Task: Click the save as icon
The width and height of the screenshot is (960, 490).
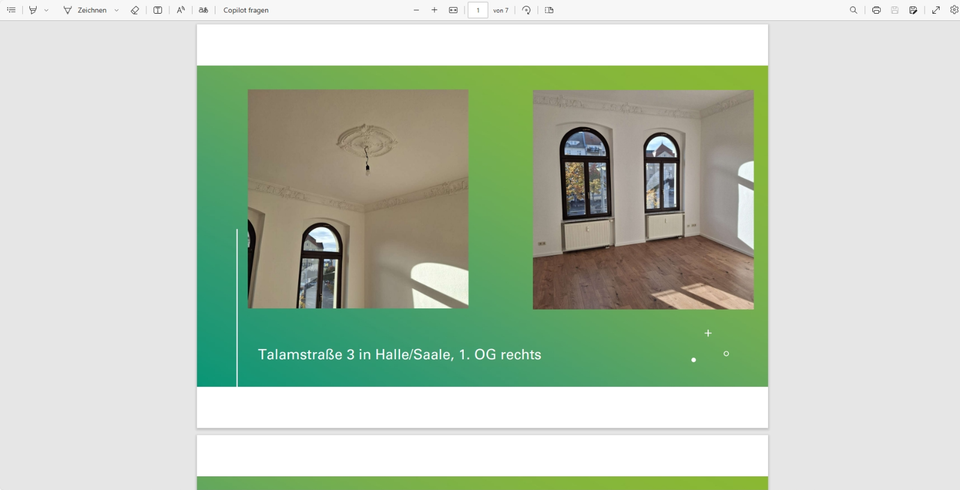Action: pyautogui.click(x=913, y=10)
